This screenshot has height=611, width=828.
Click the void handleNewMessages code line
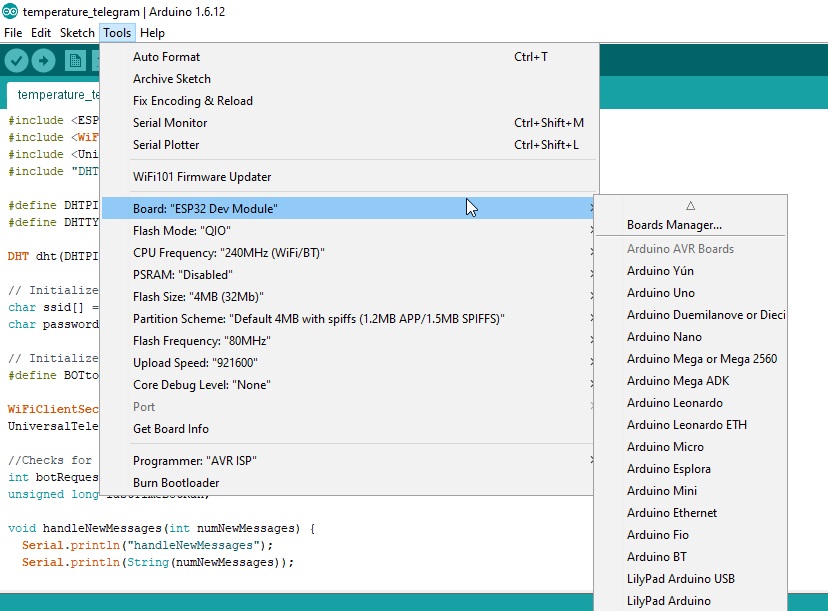tap(162, 528)
